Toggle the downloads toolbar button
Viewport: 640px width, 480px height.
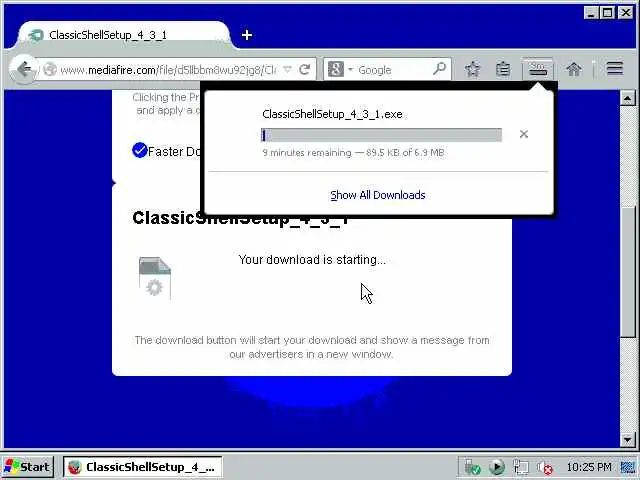538,69
